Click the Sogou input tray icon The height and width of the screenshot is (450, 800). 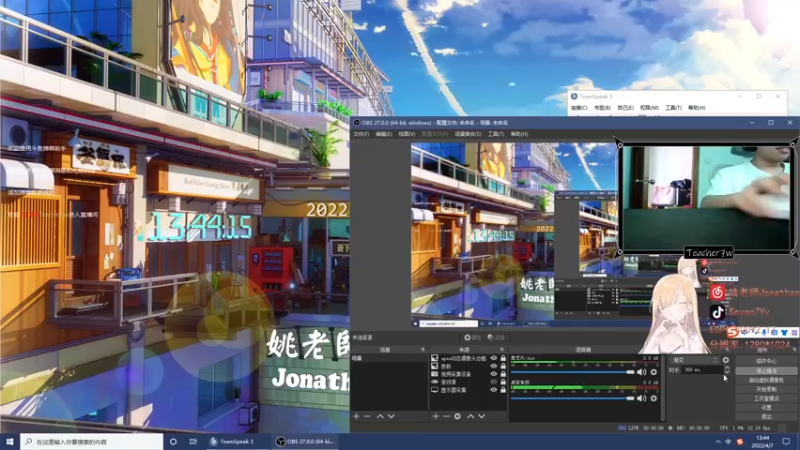tap(740, 441)
